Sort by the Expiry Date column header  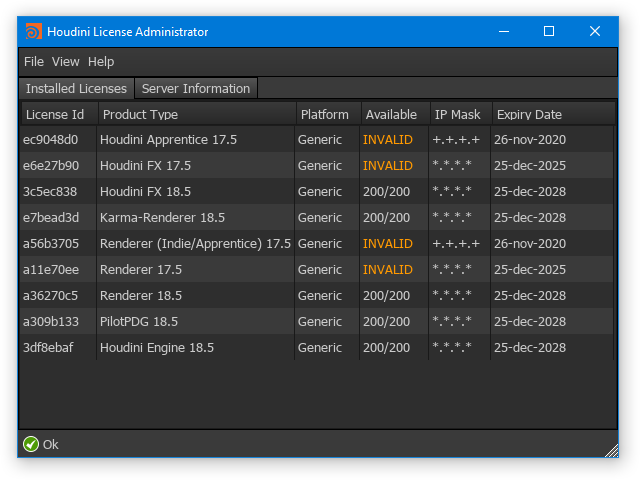pos(553,115)
